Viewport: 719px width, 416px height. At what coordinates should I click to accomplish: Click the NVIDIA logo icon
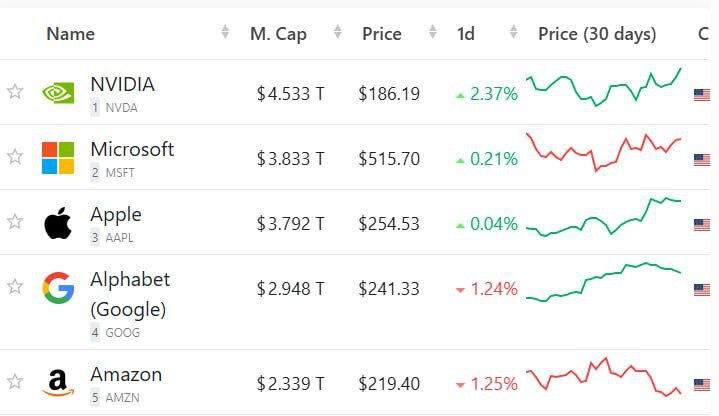[58, 93]
